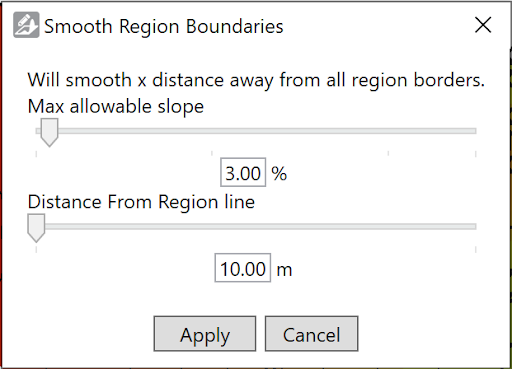512x369 pixels.
Task: Set distance slider to its maximum end
Action: point(475,227)
